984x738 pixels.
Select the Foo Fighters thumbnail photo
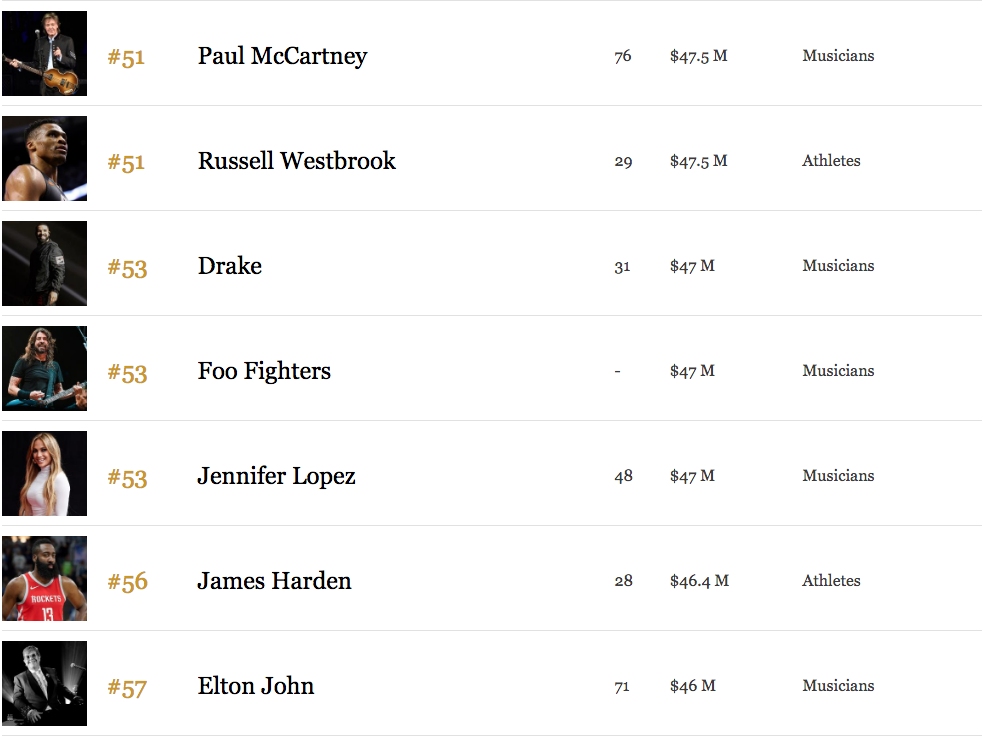click(x=45, y=368)
